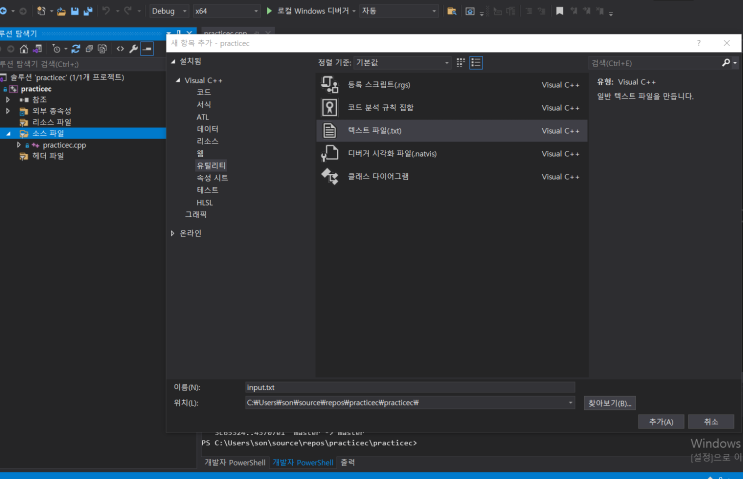Select the 데이터 category
This screenshot has height=479, width=743.
tap(208, 129)
